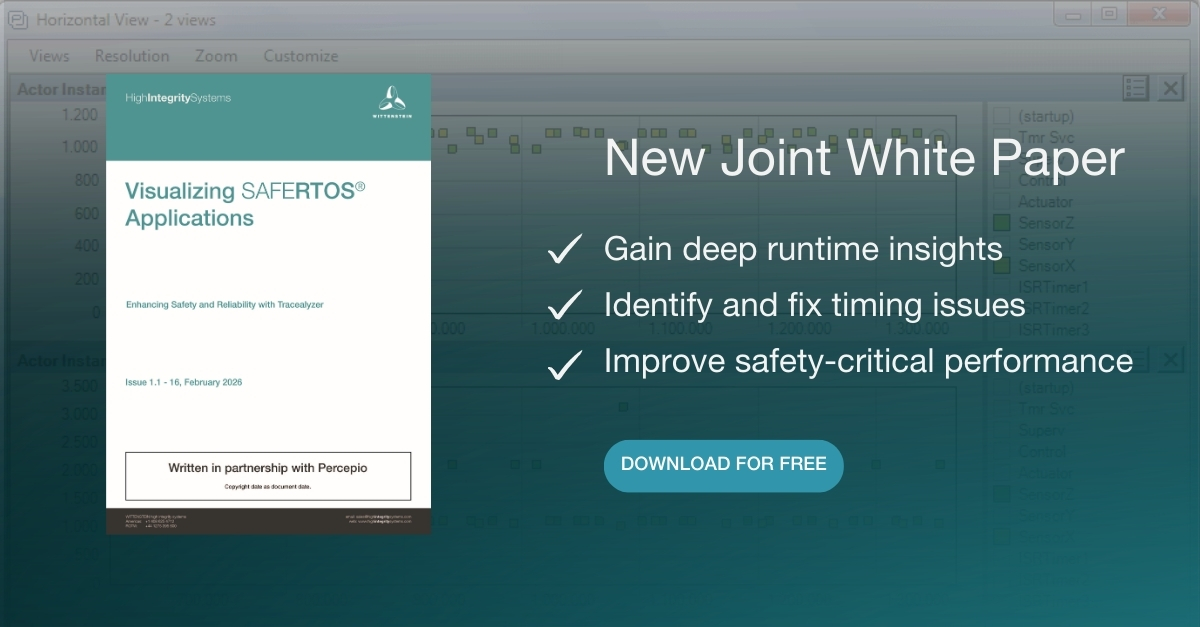The height and width of the screenshot is (627, 1200).
Task: Toggle the Actuator checkbox in first view legend
Action: pos(1001,202)
